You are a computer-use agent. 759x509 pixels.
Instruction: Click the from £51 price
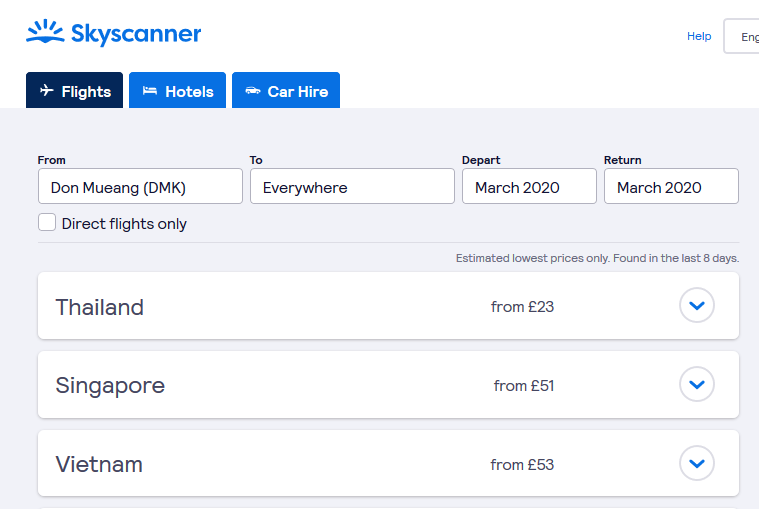(x=524, y=386)
